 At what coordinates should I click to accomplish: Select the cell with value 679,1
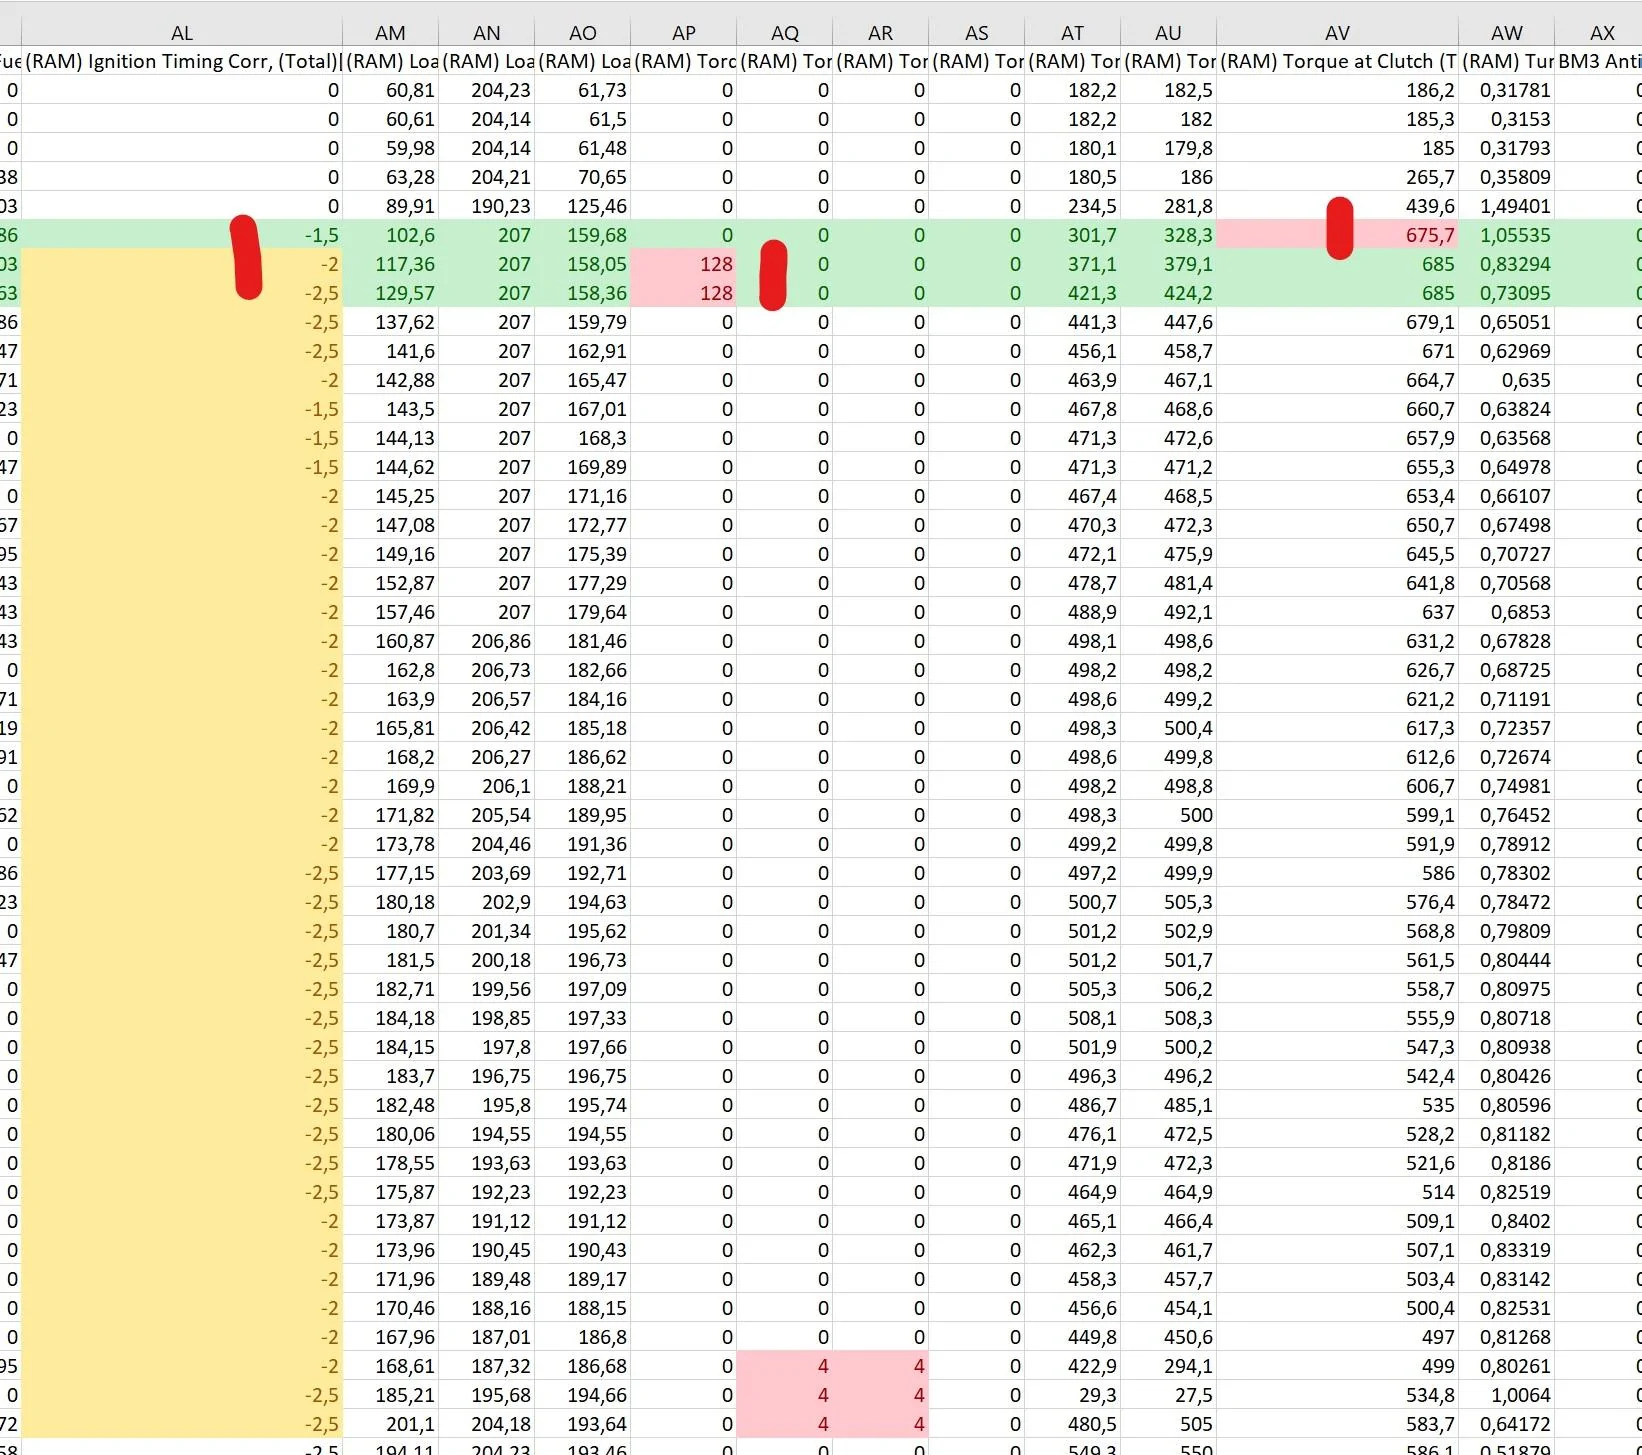click(x=1337, y=322)
